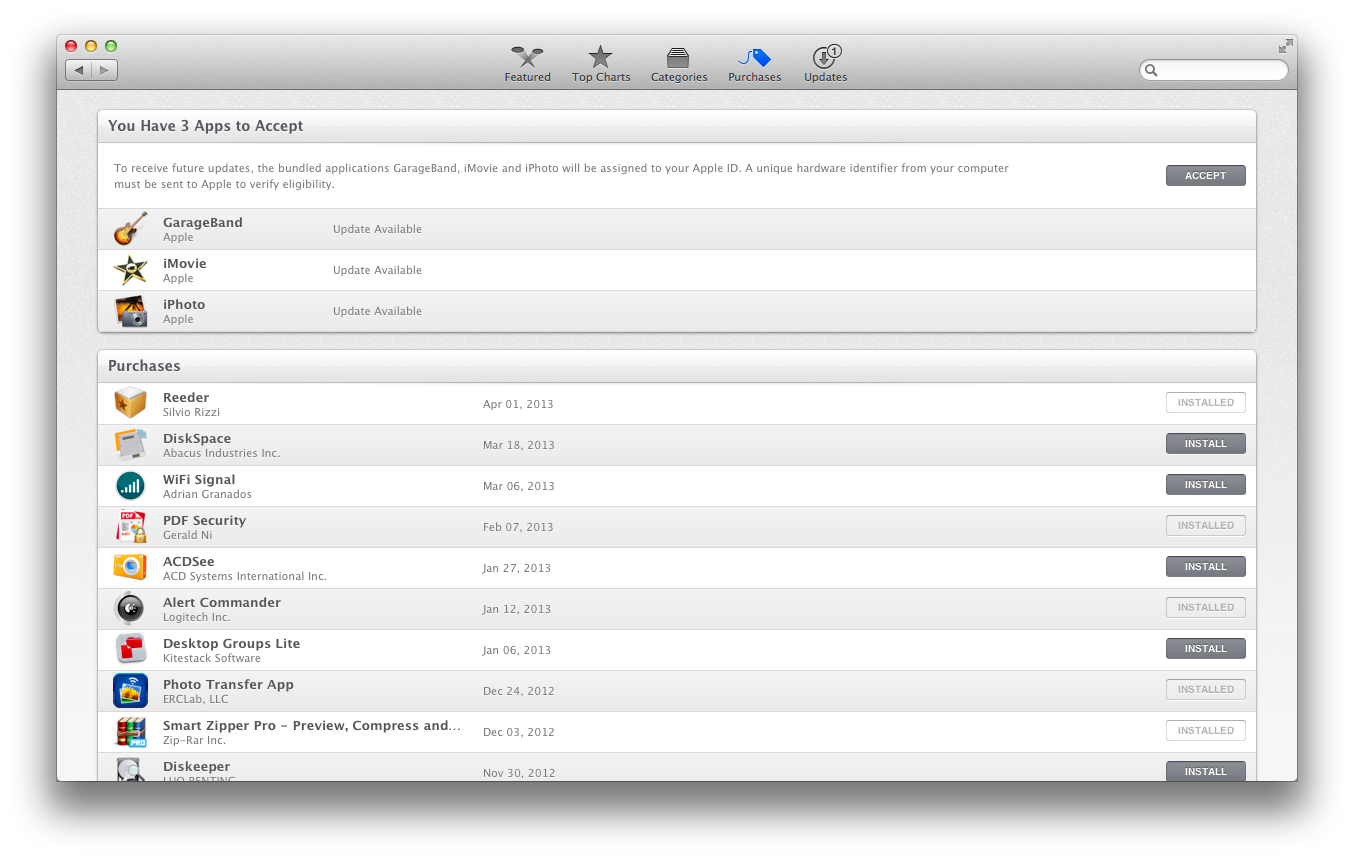Click the Dec 24, 2012 purchase date
The width and height of the screenshot is (1354, 860).
coord(519,691)
